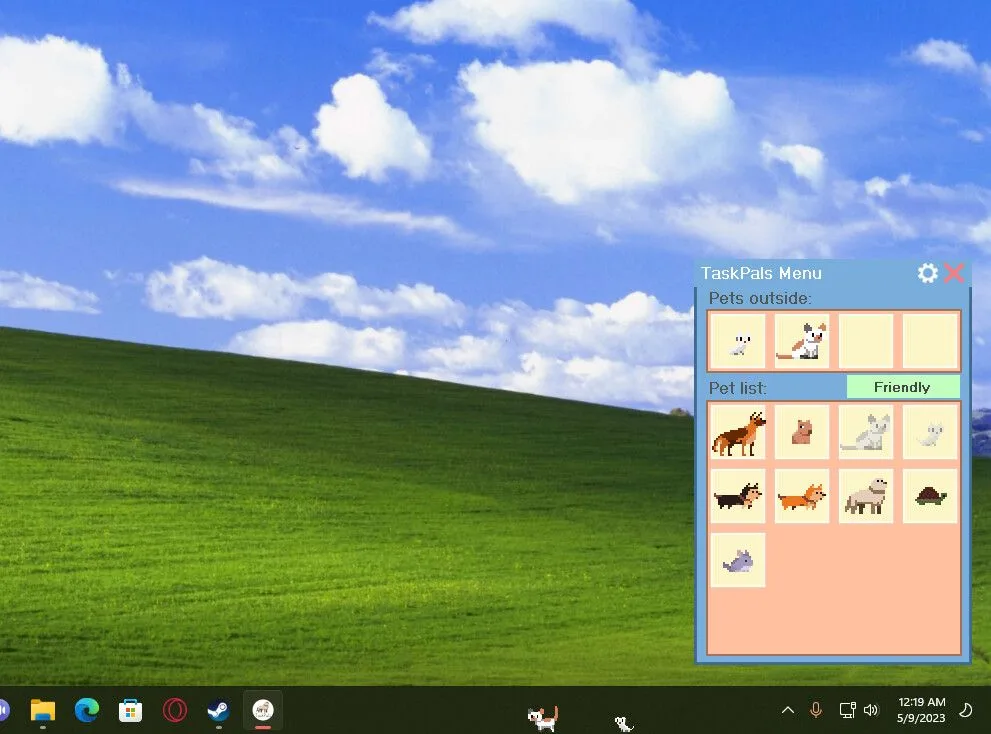The height and width of the screenshot is (734, 991).
Task: Click the calico cat walking on taskbar
Action: (542, 717)
